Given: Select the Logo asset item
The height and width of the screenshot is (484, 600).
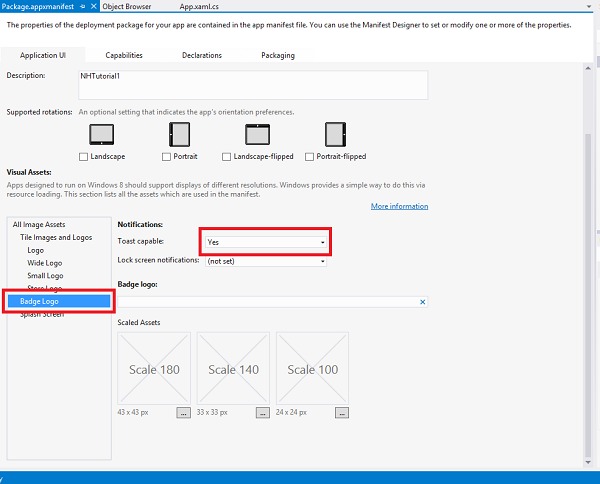Looking at the screenshot, I should (36, 250).
